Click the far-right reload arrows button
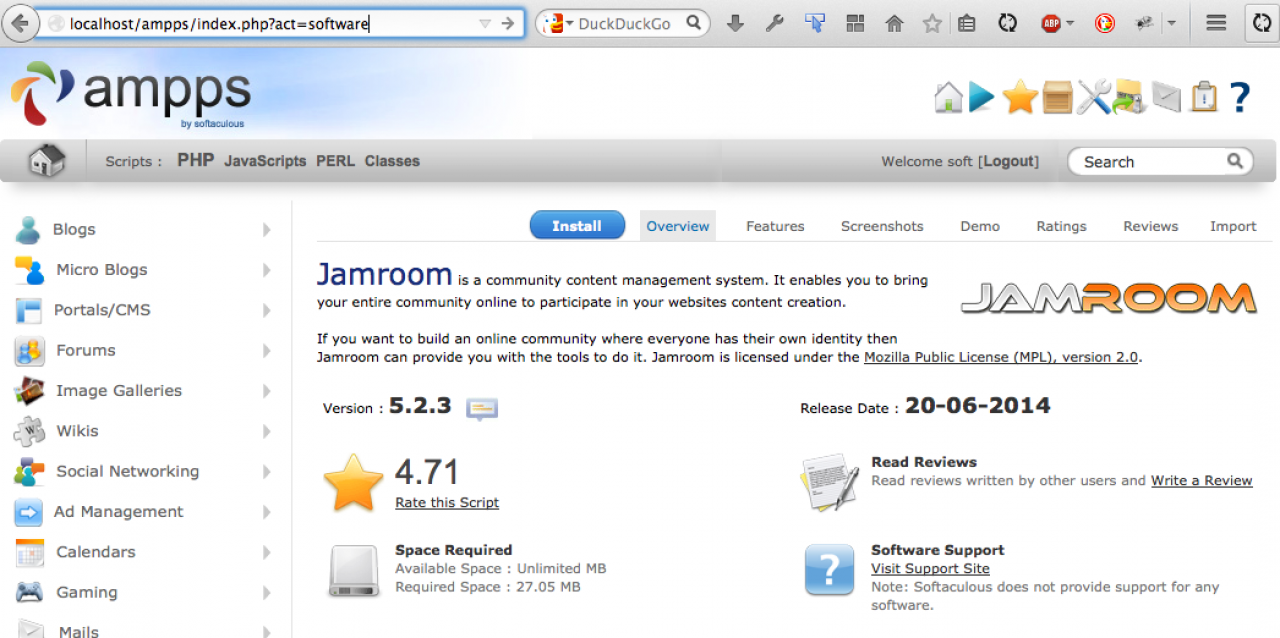This screenshot has height=638, width=1280. (x=1262, y=23)
